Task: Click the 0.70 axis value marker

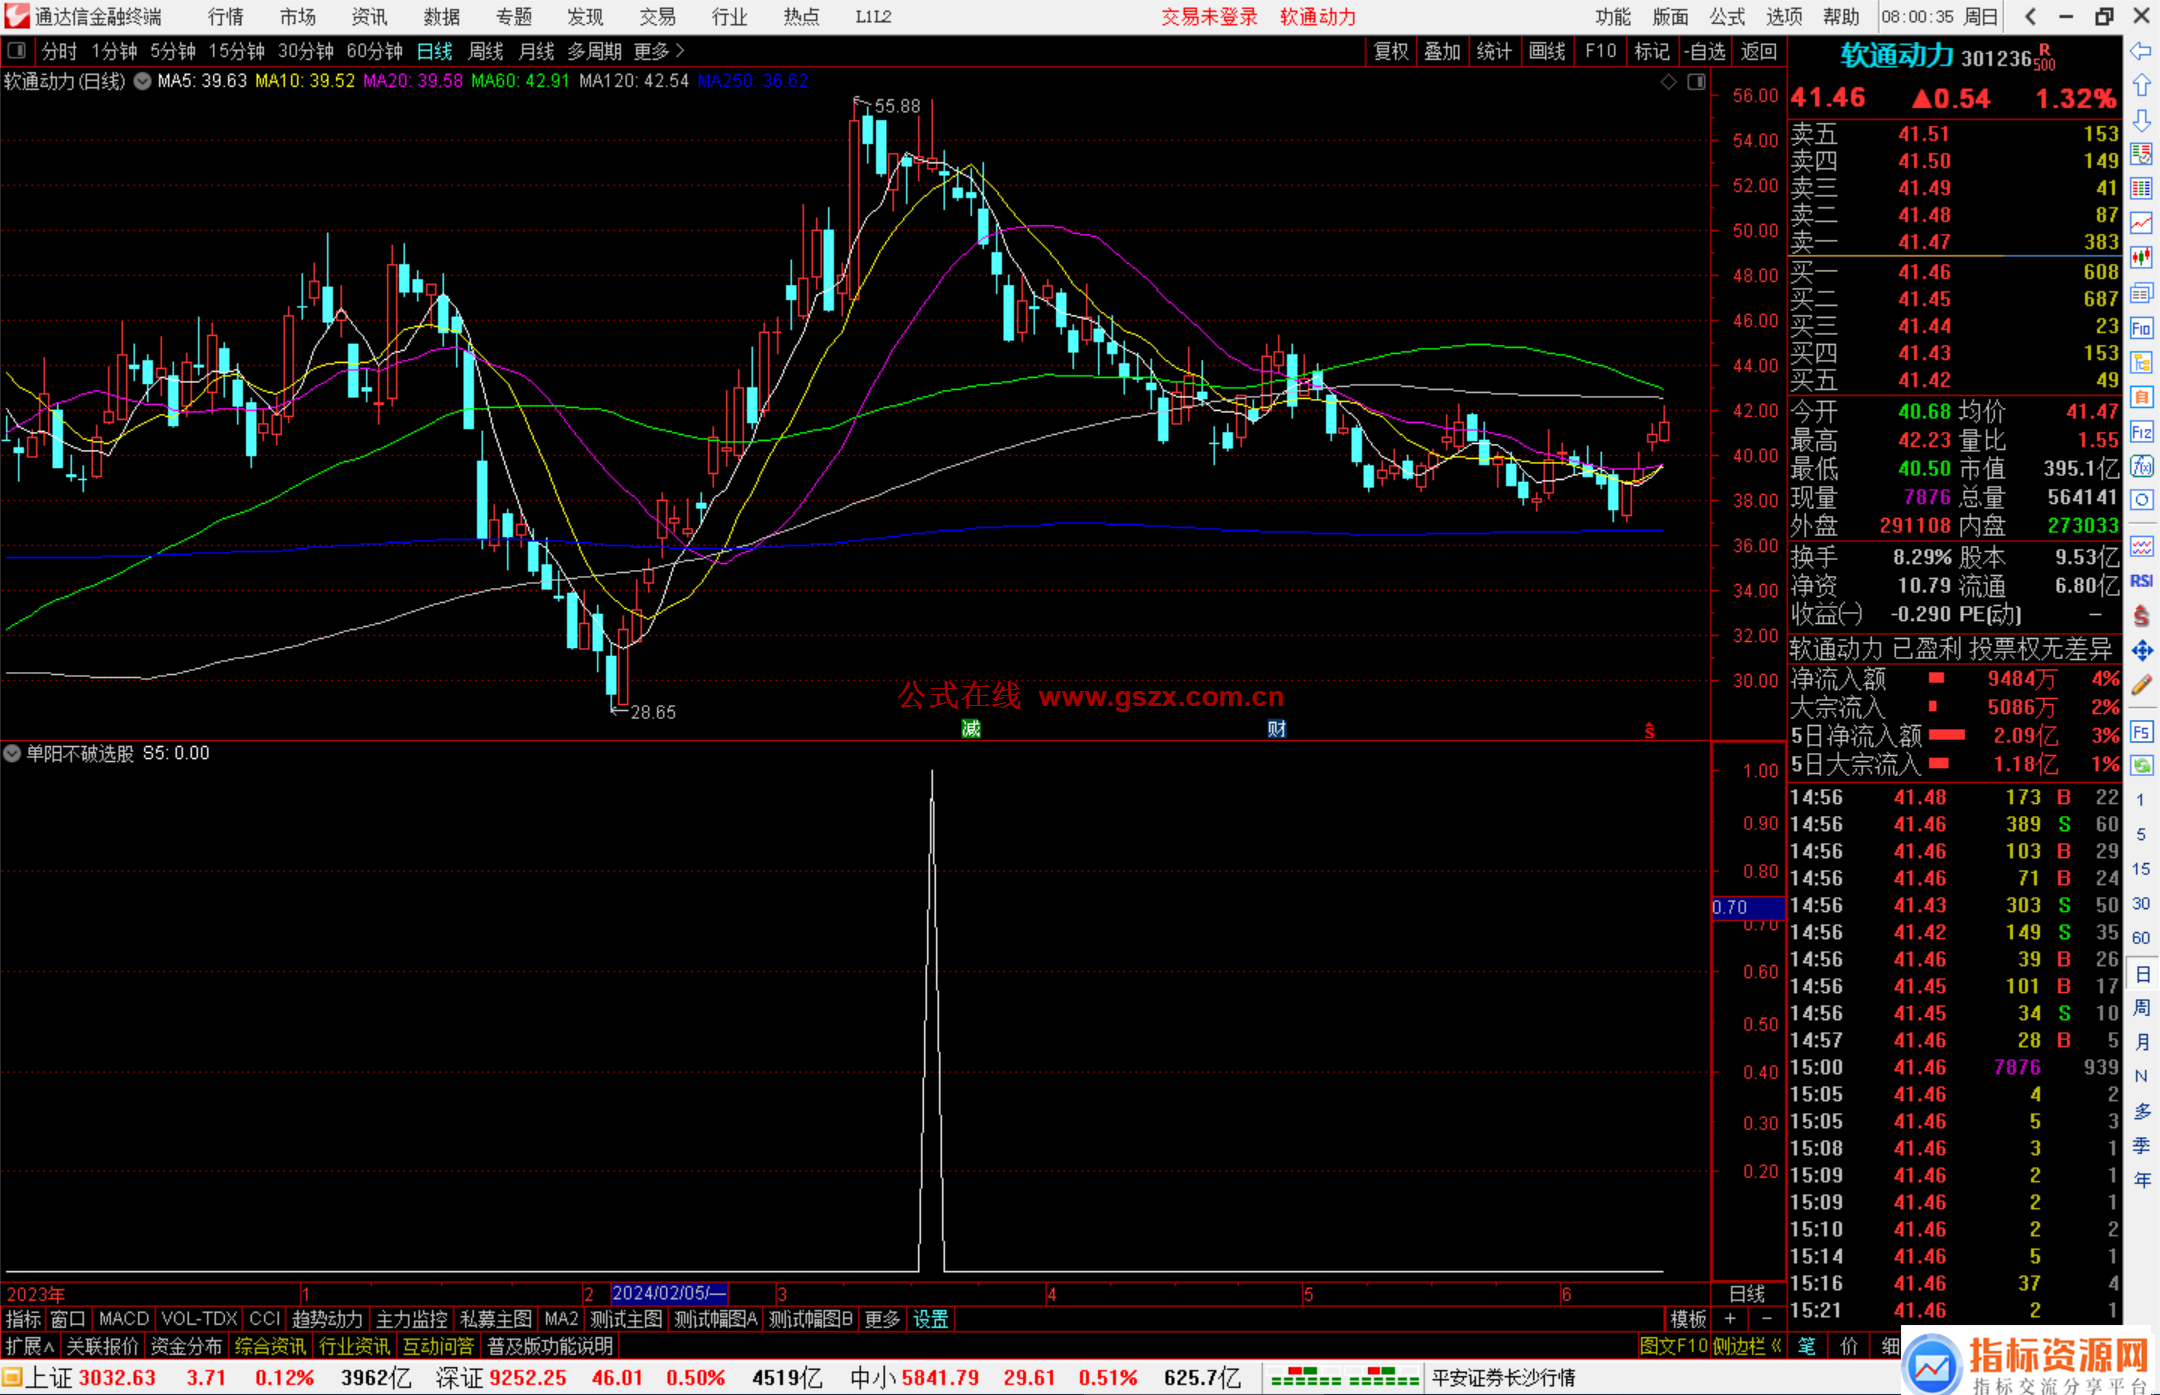Action: tap(1748, 907)
